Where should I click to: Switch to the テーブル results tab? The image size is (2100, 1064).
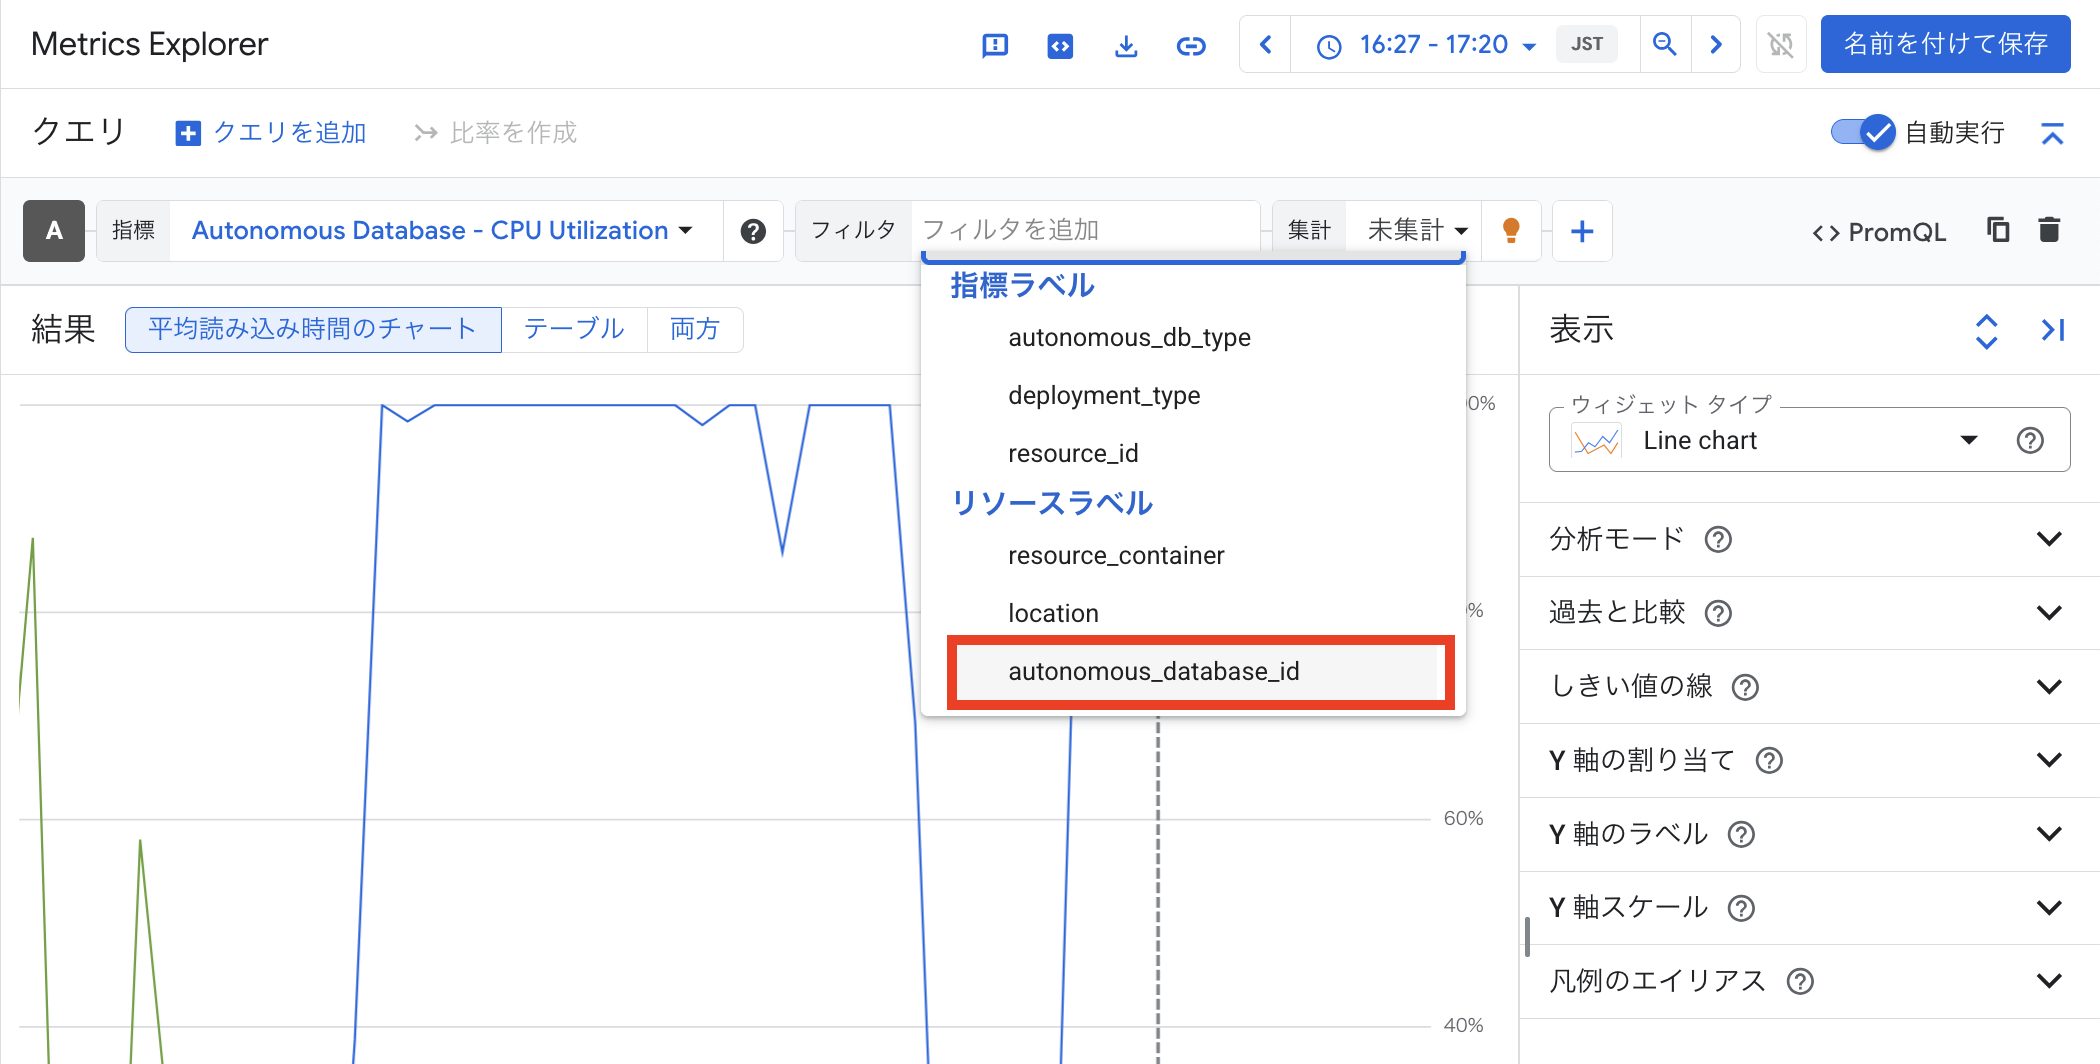tap(573, 329)
